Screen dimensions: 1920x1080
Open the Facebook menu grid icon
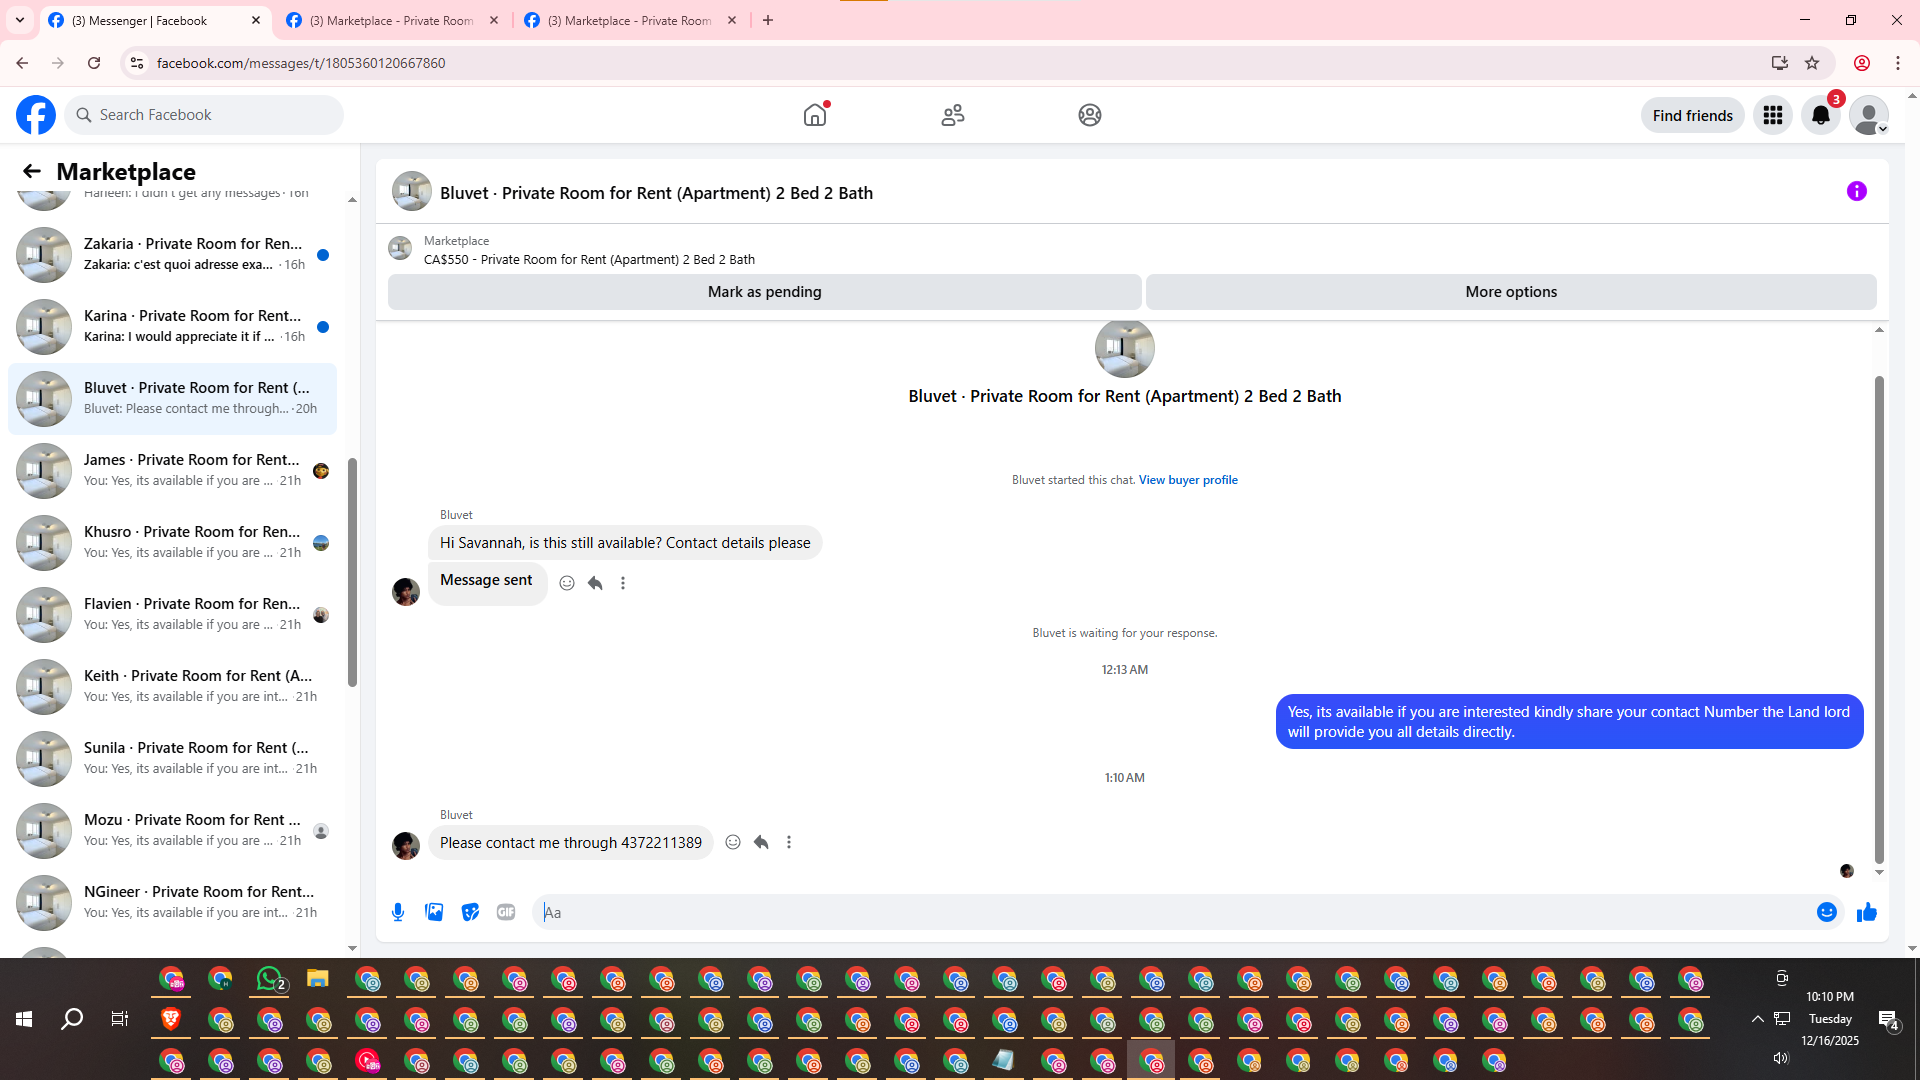1773,115
